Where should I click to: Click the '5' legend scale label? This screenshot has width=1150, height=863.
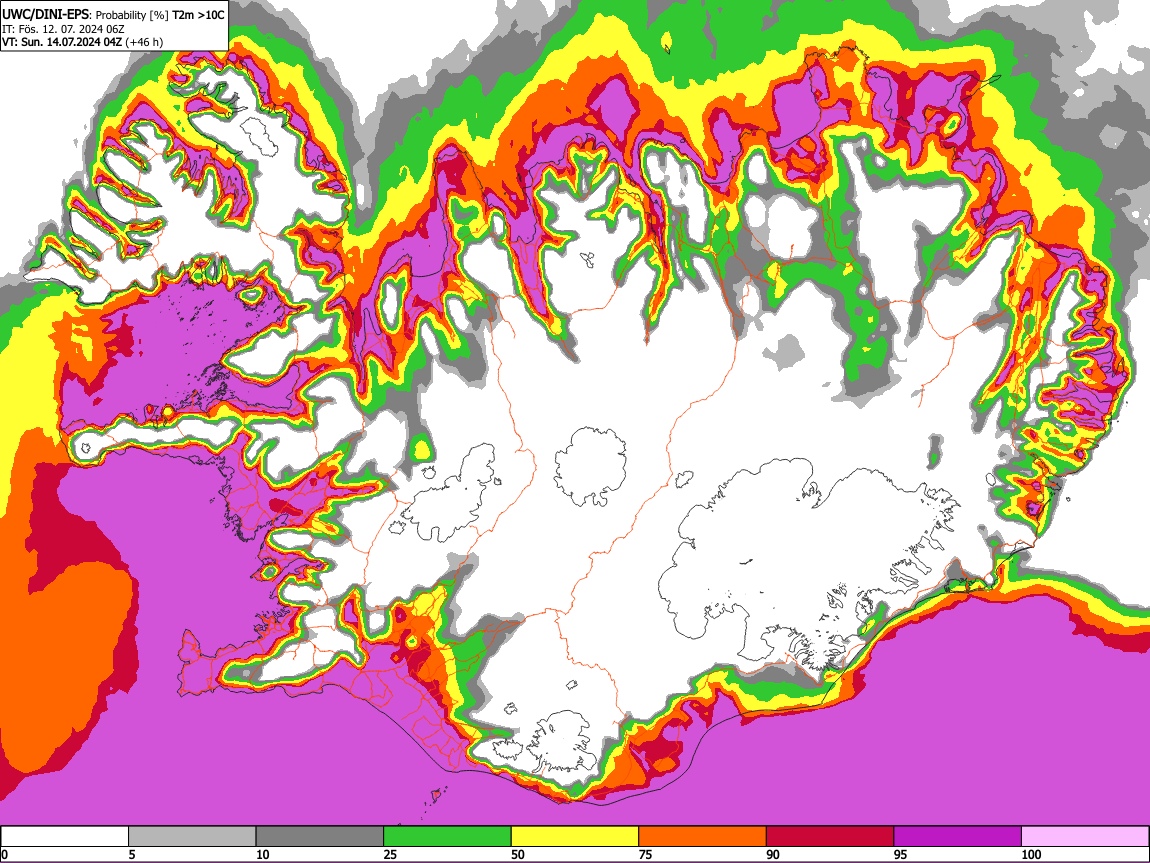(132, 854)
